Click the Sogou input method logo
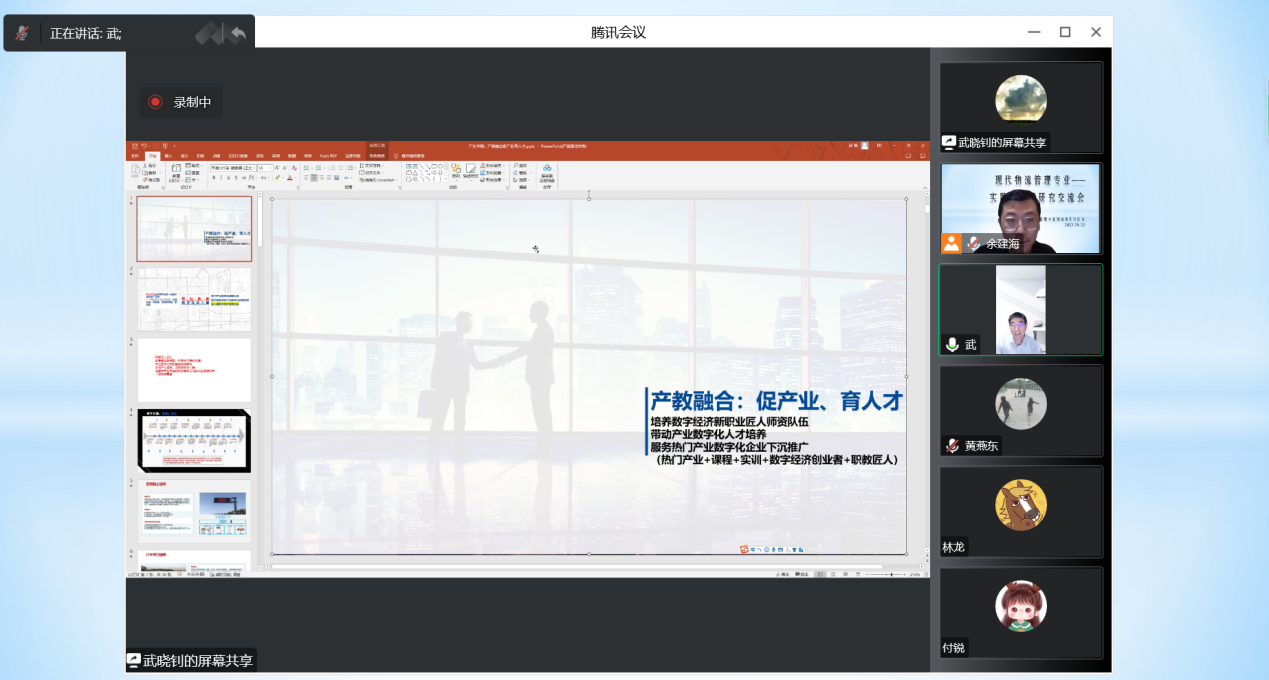The height and width of the screenshot is (680, 1269). 744,549
